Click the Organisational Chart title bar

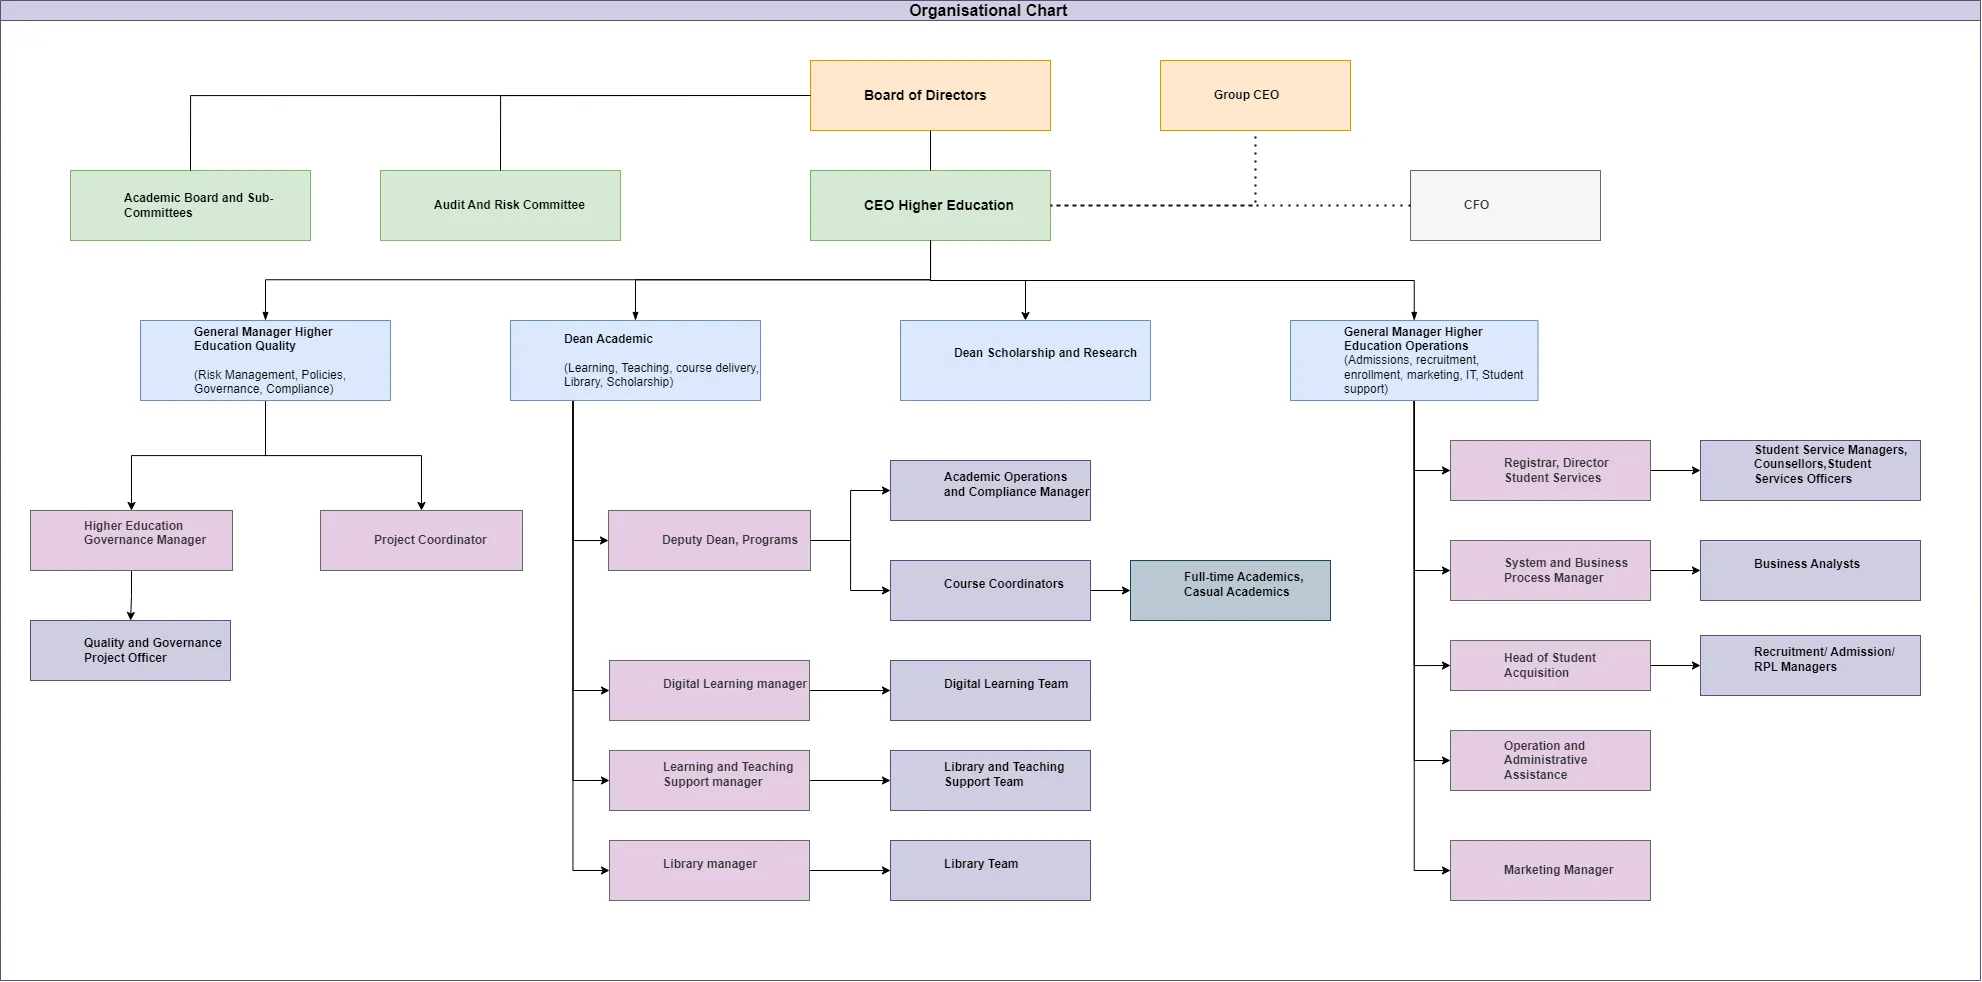click(988, 10)
